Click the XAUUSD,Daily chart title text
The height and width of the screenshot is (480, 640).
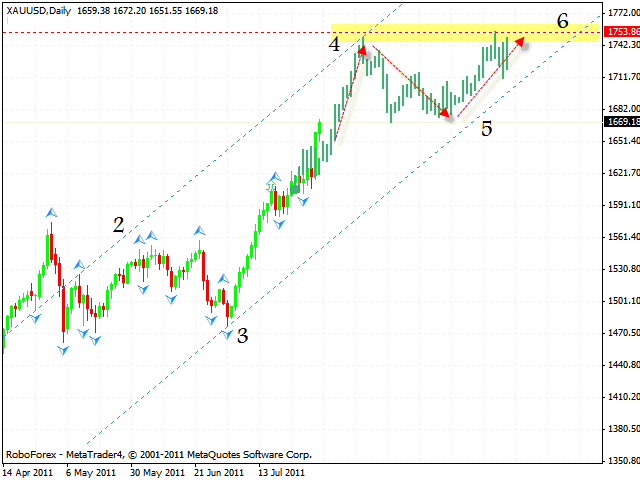pos(37,8)
